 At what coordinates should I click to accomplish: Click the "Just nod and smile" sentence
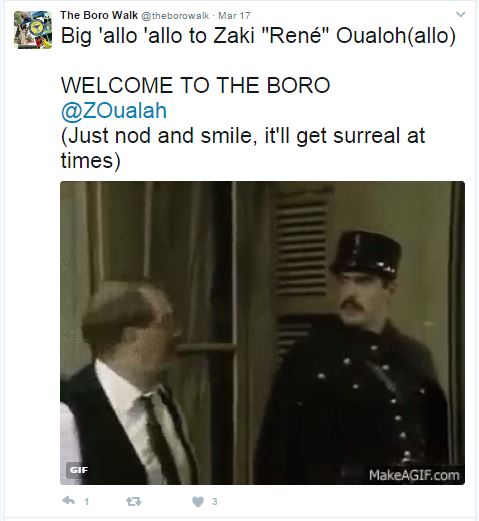click(x=243, y=136)
